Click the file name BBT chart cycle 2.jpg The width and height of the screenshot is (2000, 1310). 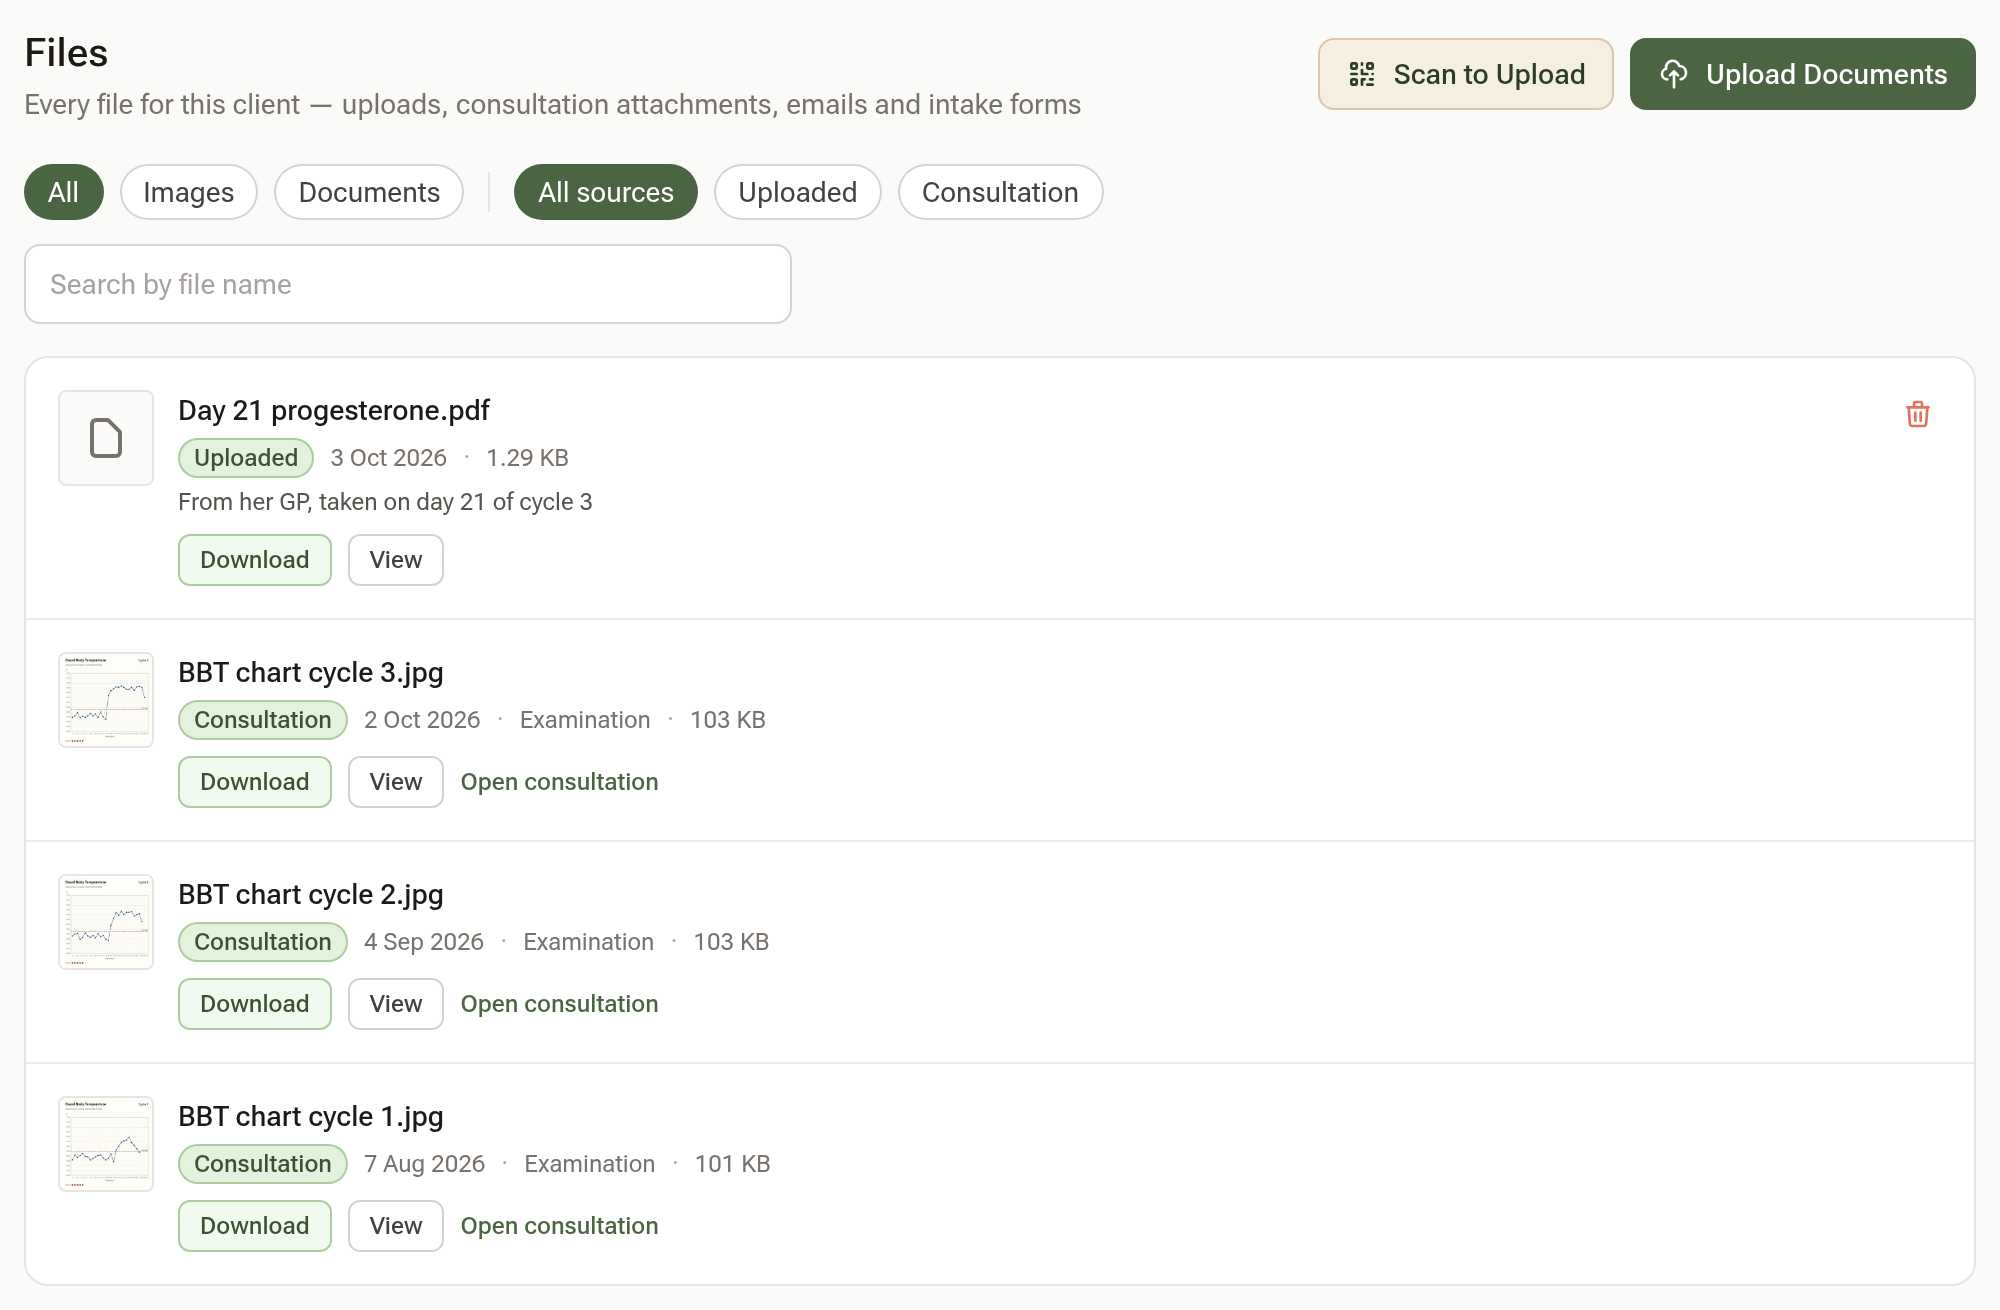tap(311, 894)
